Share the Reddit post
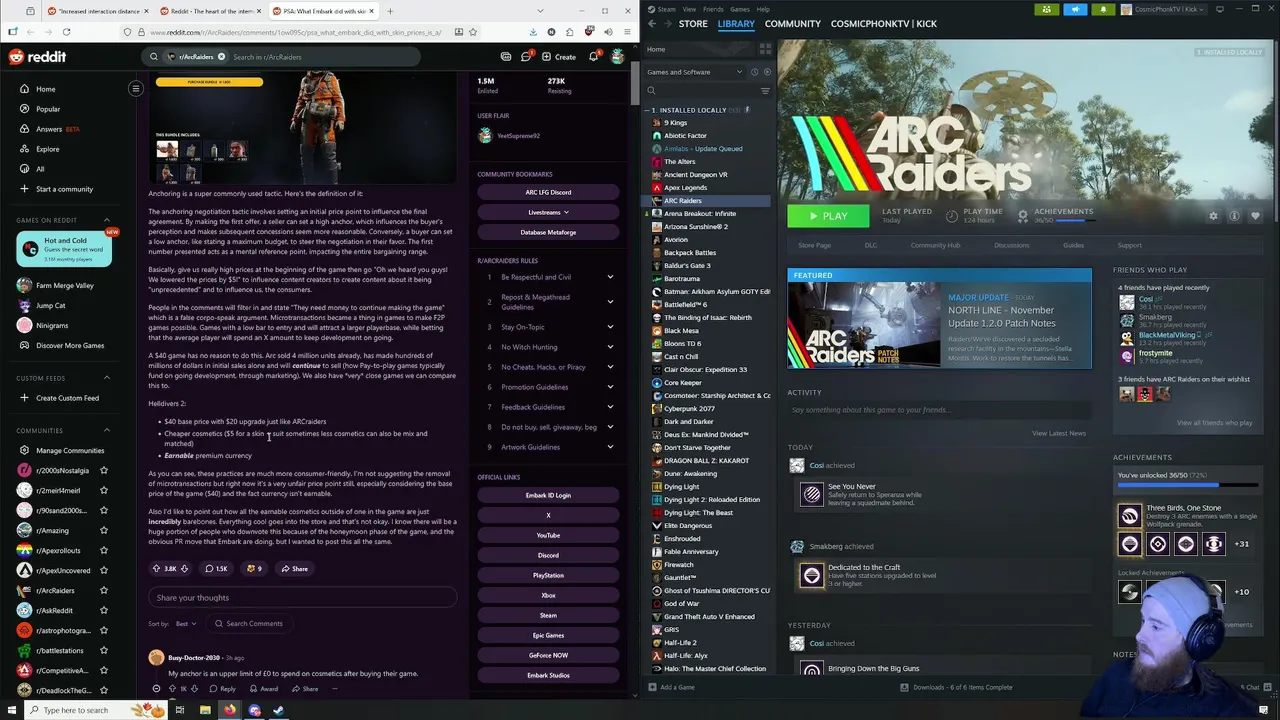Viewport: 1280px width, 720px height. [294, 569]
